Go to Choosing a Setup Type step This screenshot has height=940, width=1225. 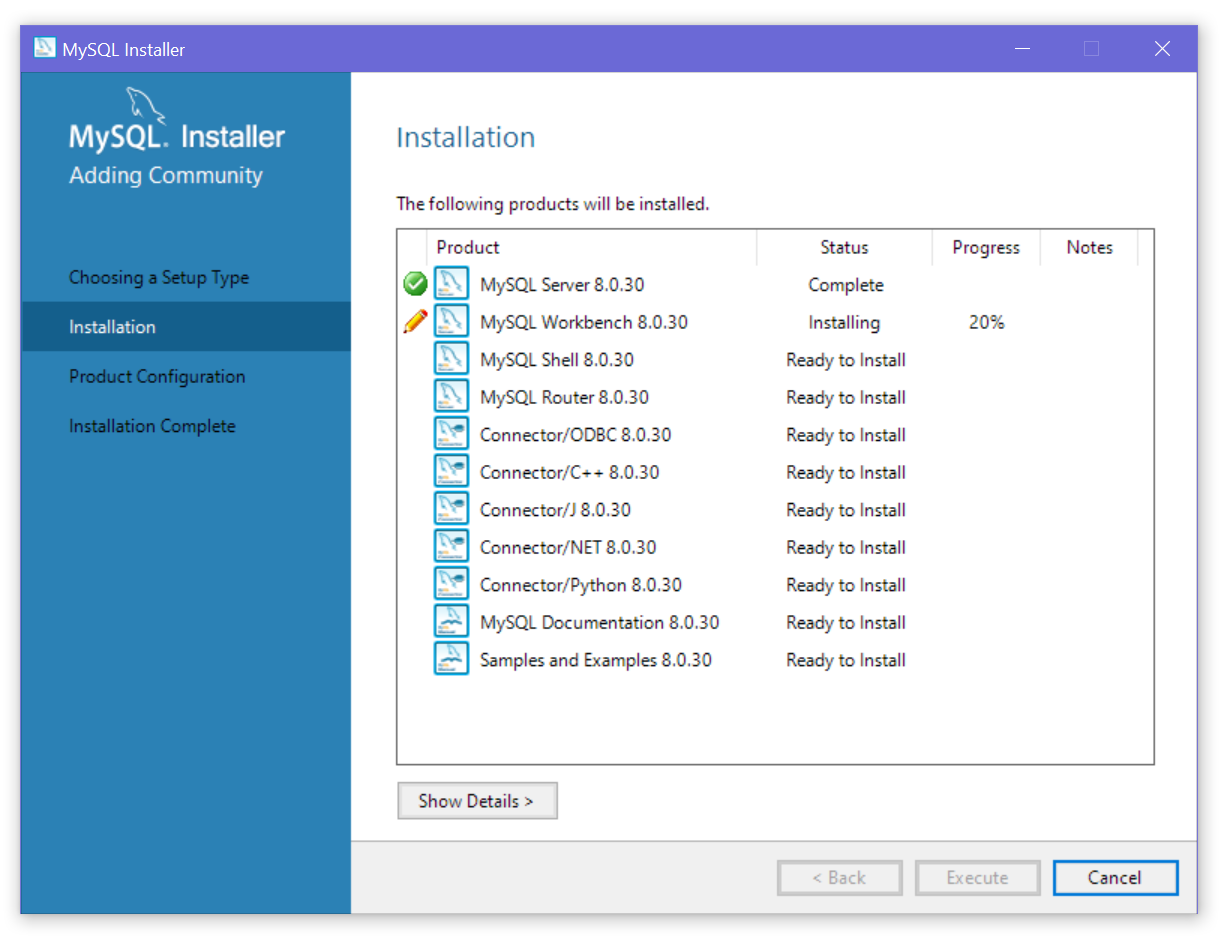click(x=159, y=277)
